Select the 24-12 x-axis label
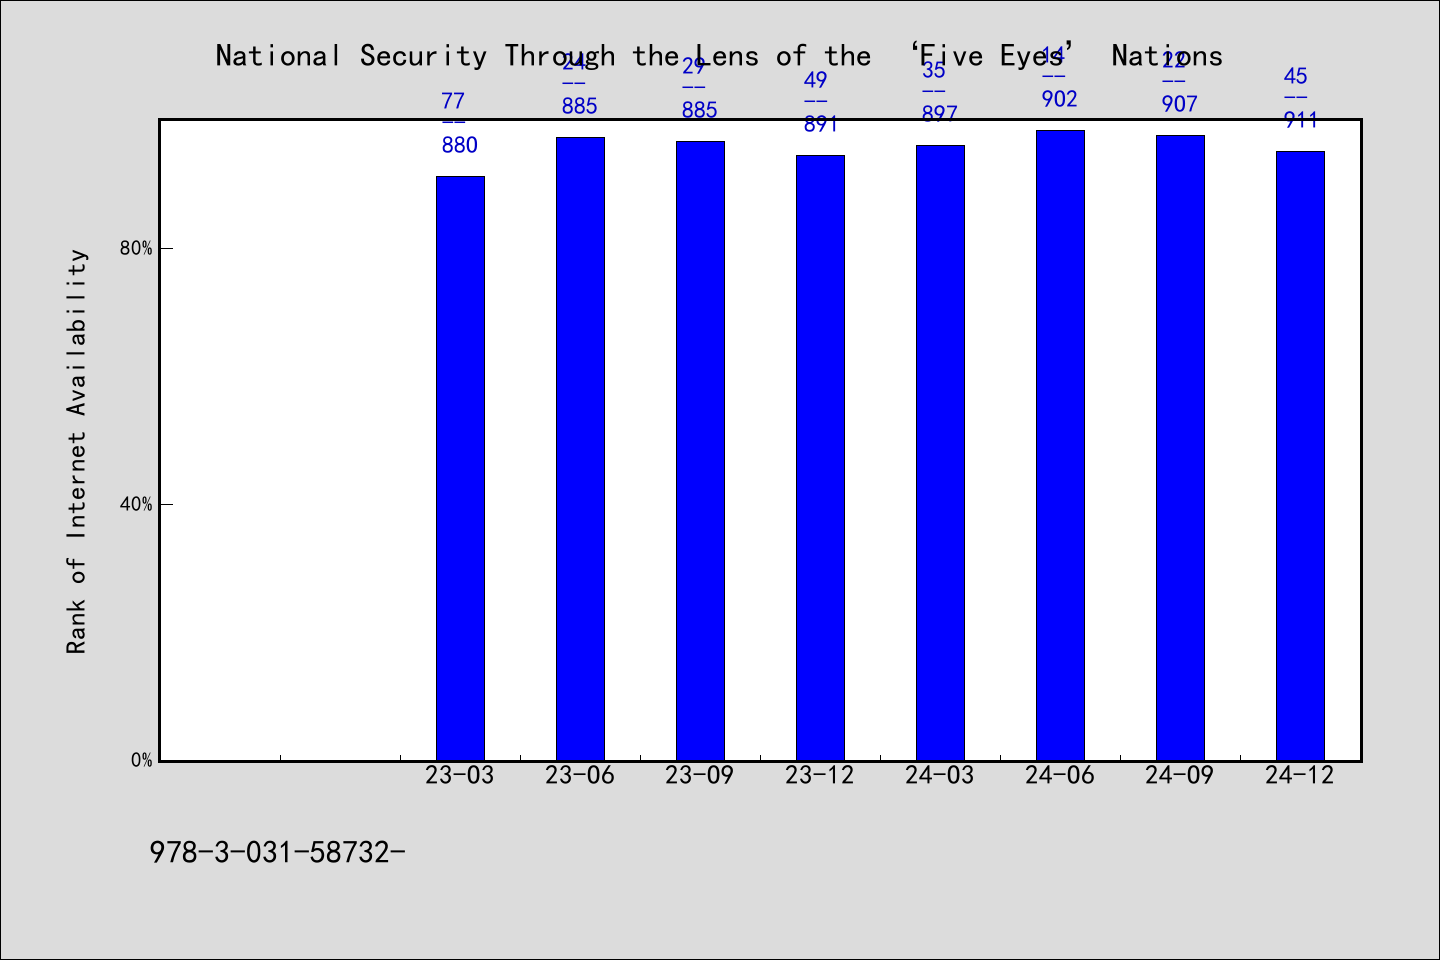This screenshot has height=960, width=1440. [x=1300, y=775]
